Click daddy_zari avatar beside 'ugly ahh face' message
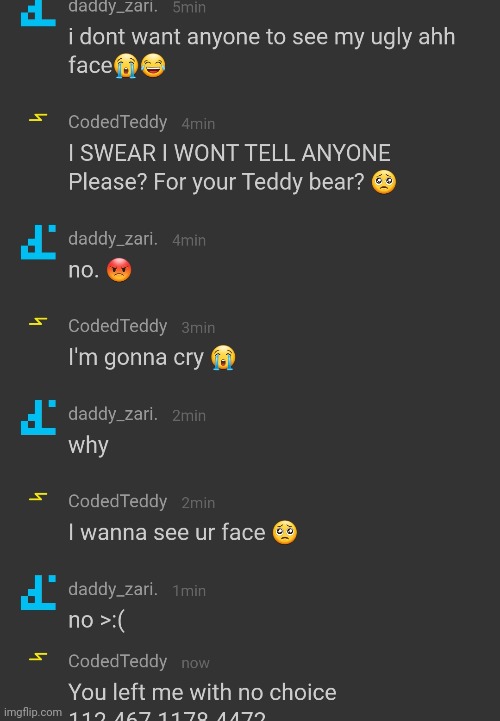Screen dimensions: 500x721 click(38, 13)
